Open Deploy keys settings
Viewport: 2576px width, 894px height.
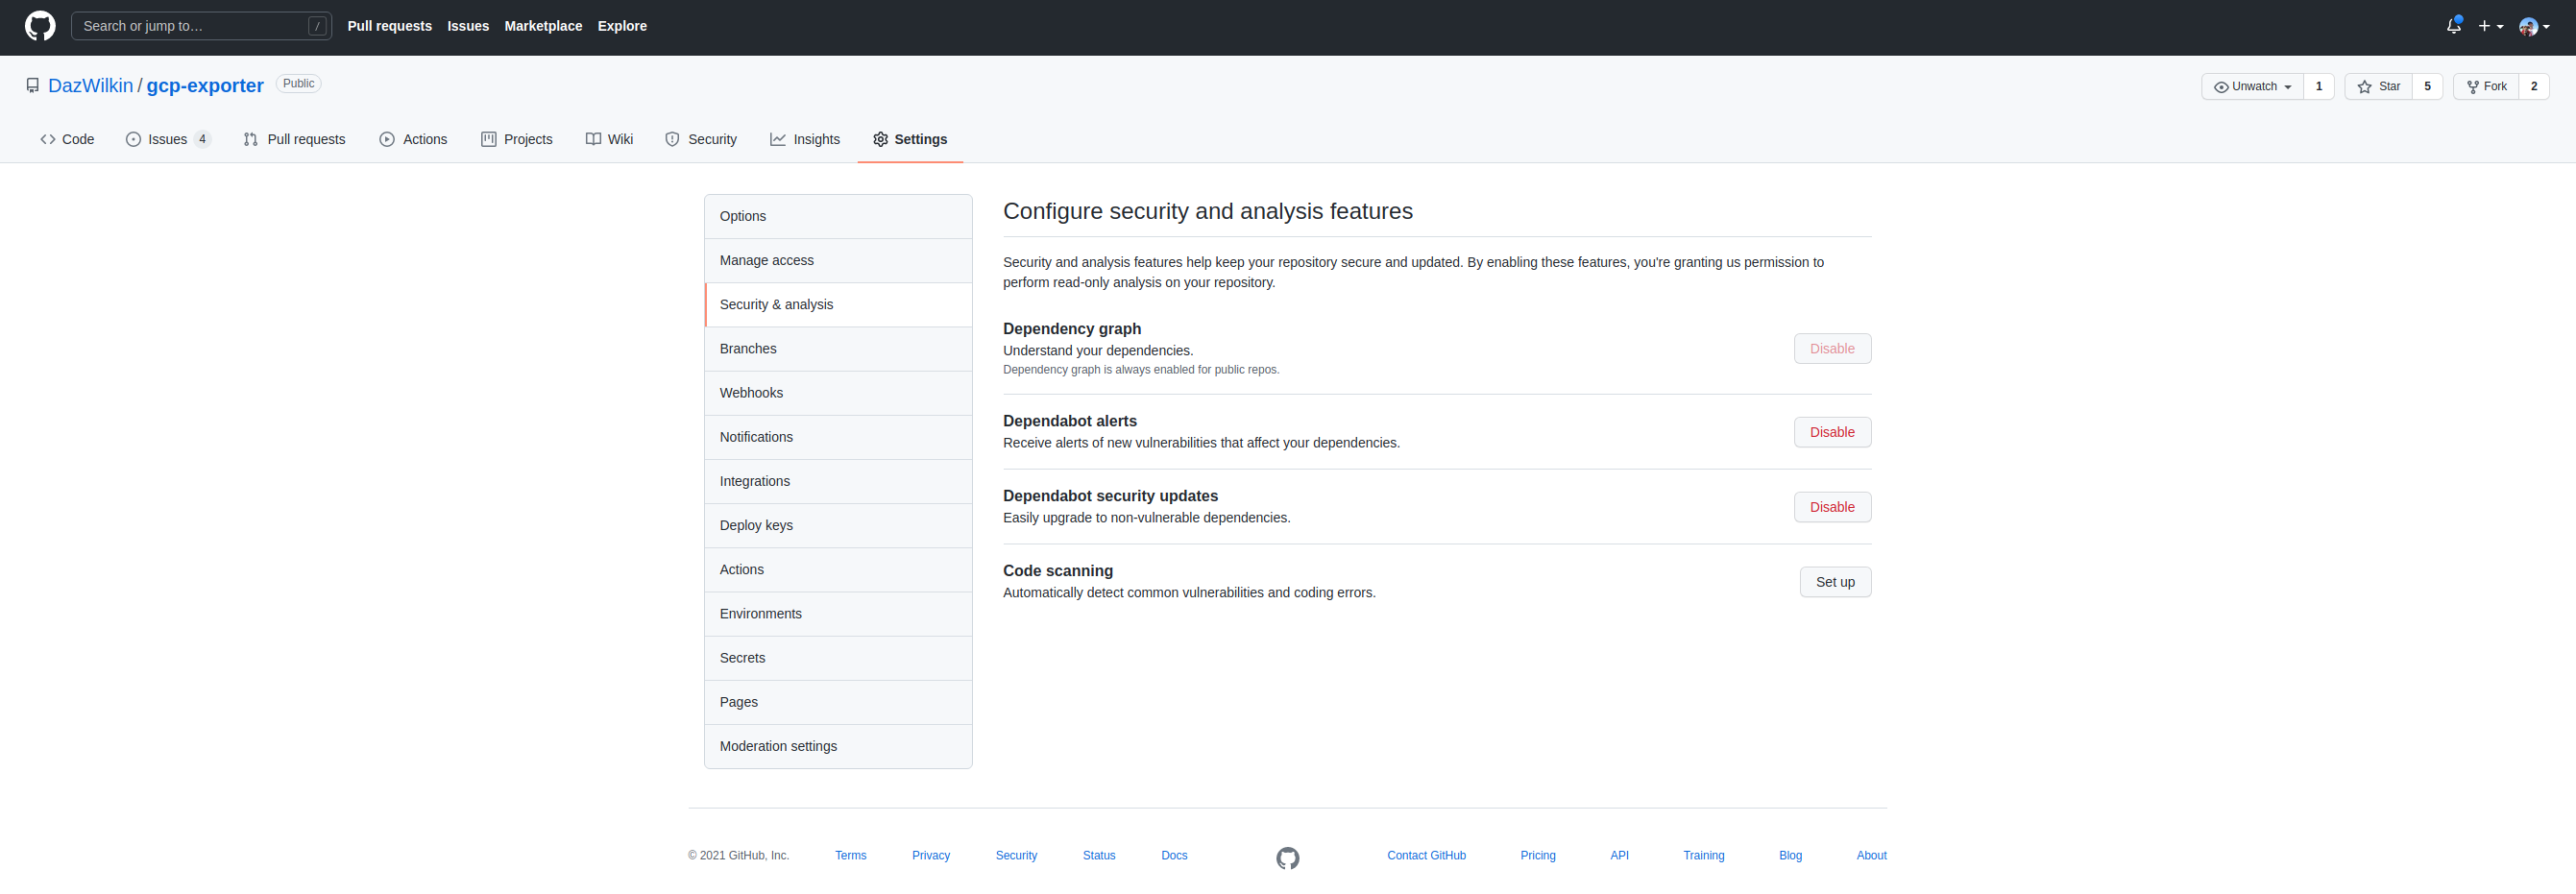coord(838,525)
